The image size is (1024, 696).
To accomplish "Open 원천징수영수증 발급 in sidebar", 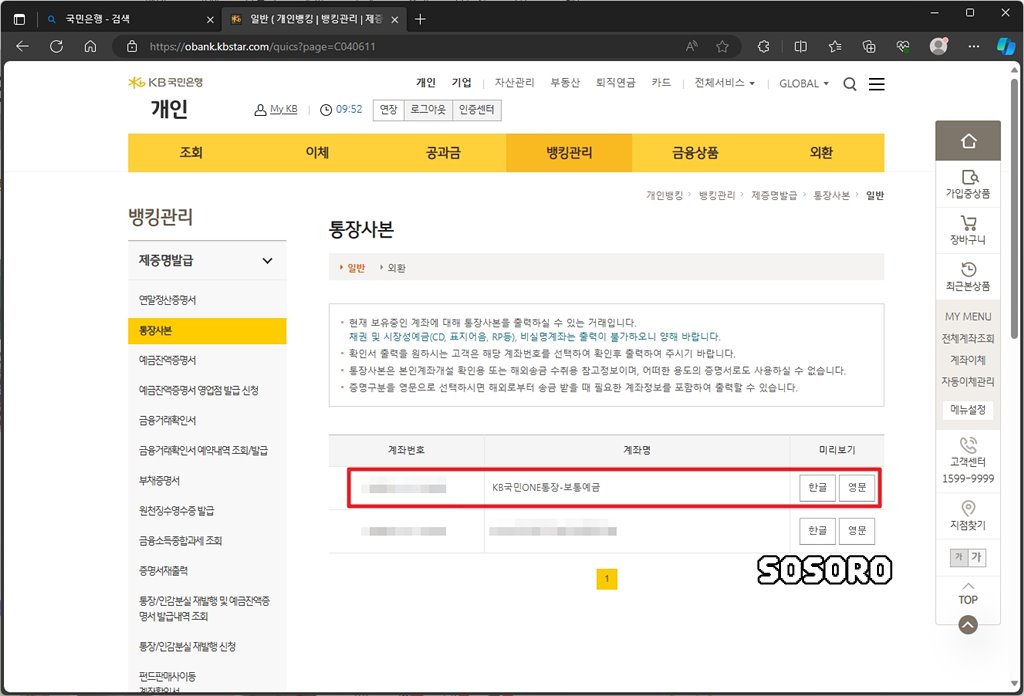I will (x=176, y=511).
